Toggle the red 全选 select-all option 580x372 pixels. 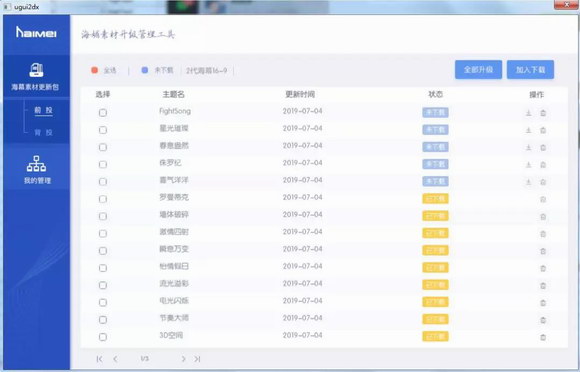pyautogui.click(x=95, y=70)
